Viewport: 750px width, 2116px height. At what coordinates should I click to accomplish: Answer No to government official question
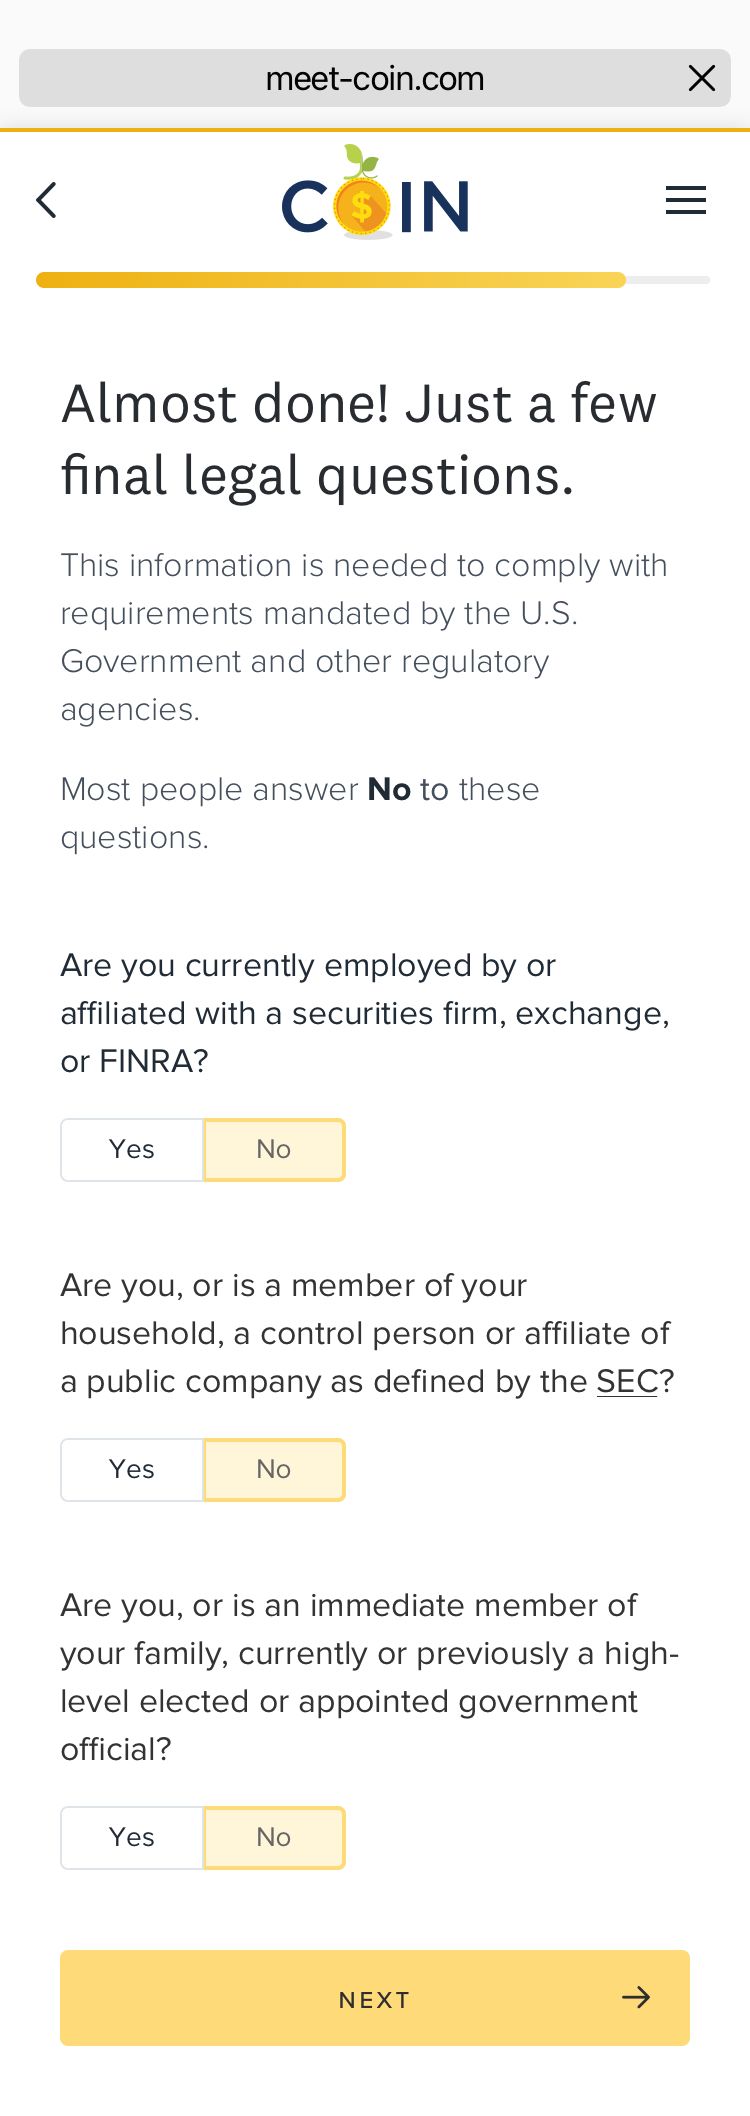click(x=274, y=1838)
